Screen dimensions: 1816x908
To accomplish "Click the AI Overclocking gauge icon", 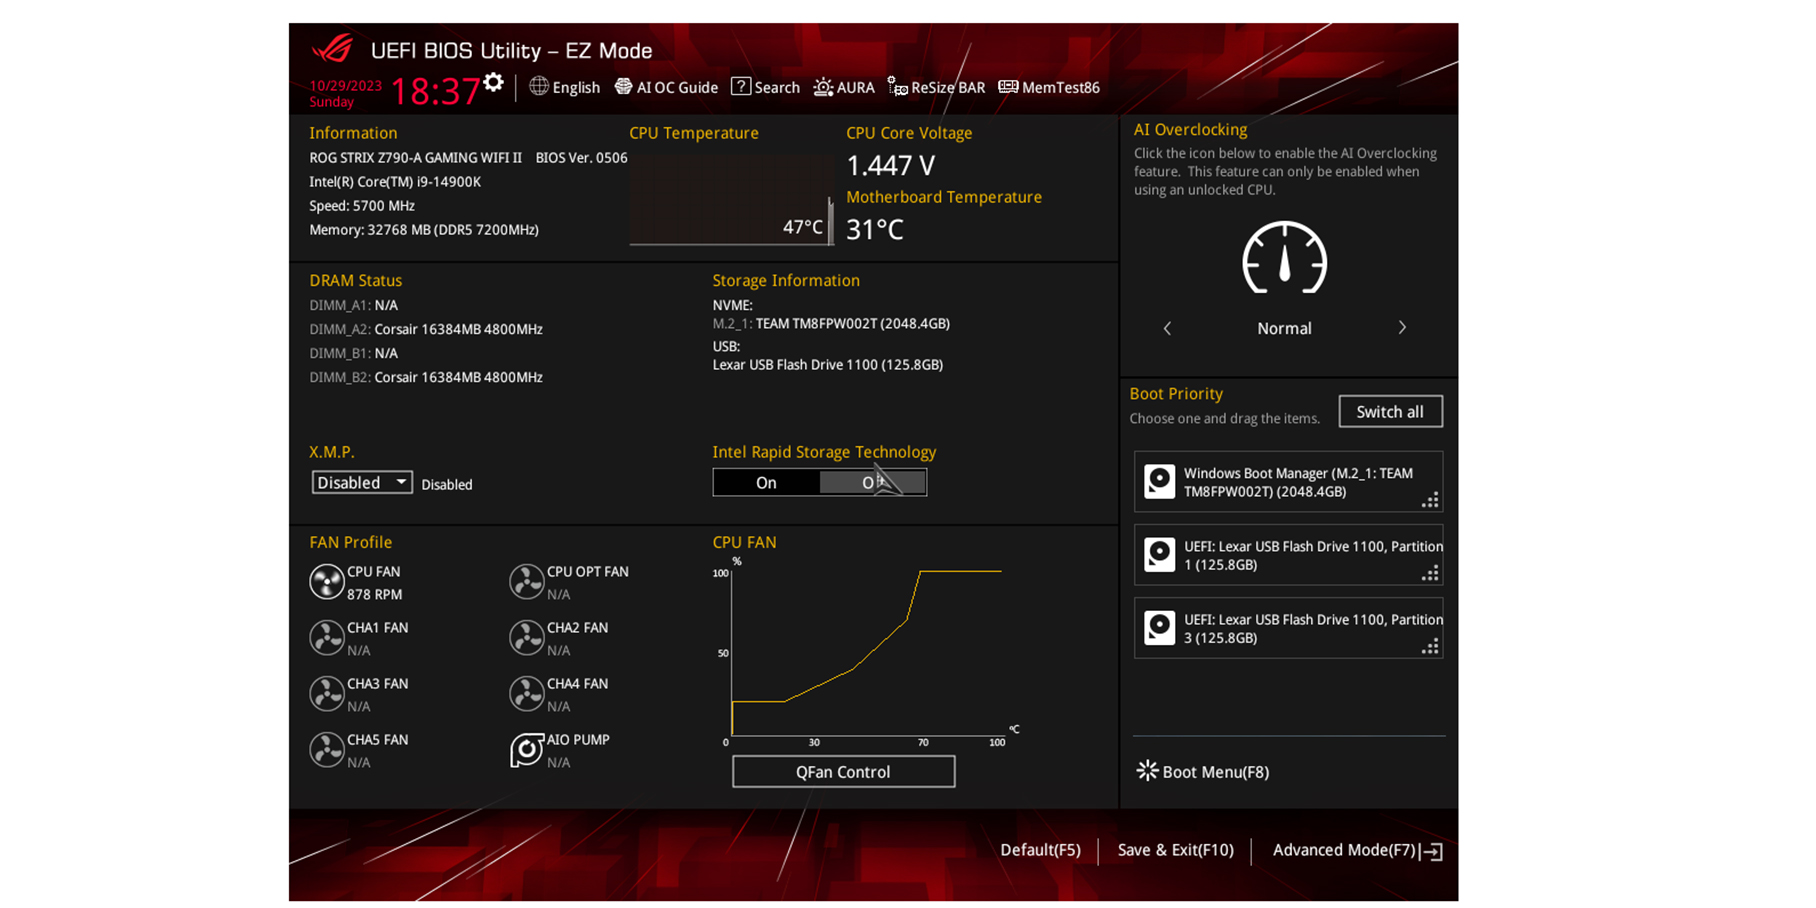I will [x=1284, y=258].
